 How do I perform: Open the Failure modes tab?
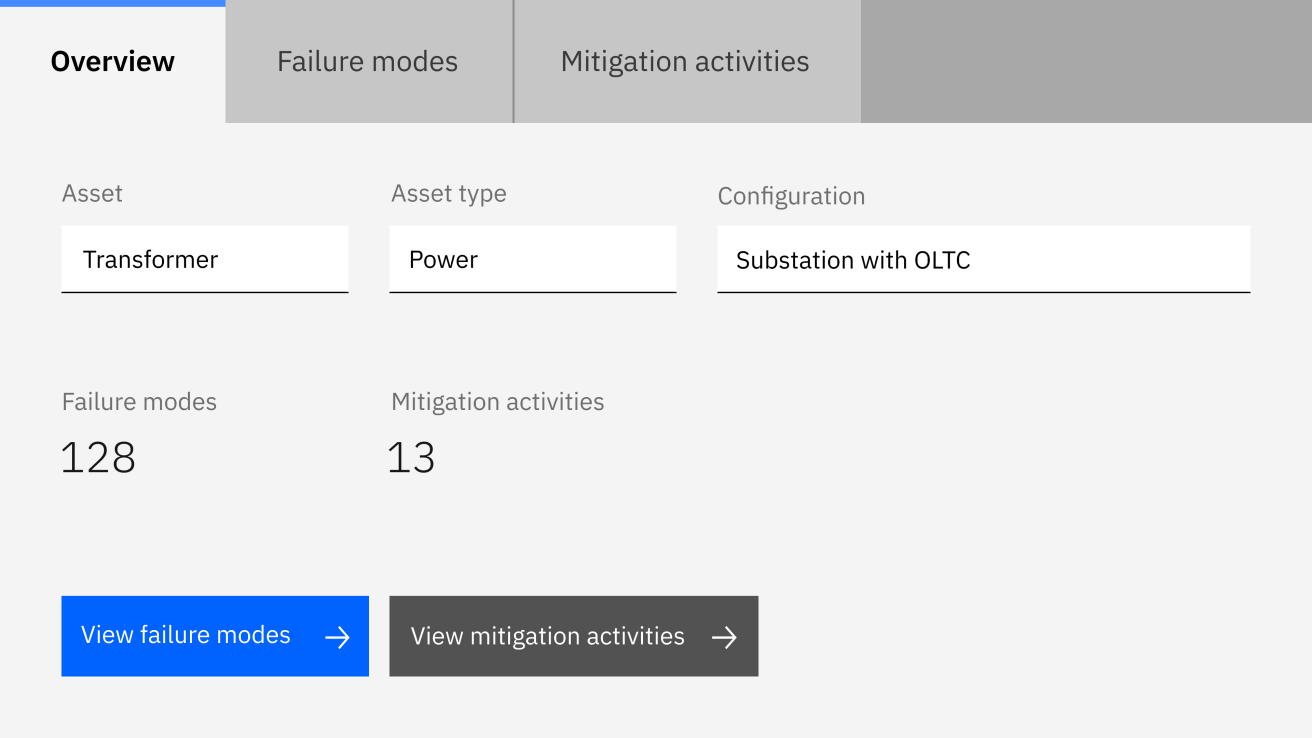pos(367,62)
